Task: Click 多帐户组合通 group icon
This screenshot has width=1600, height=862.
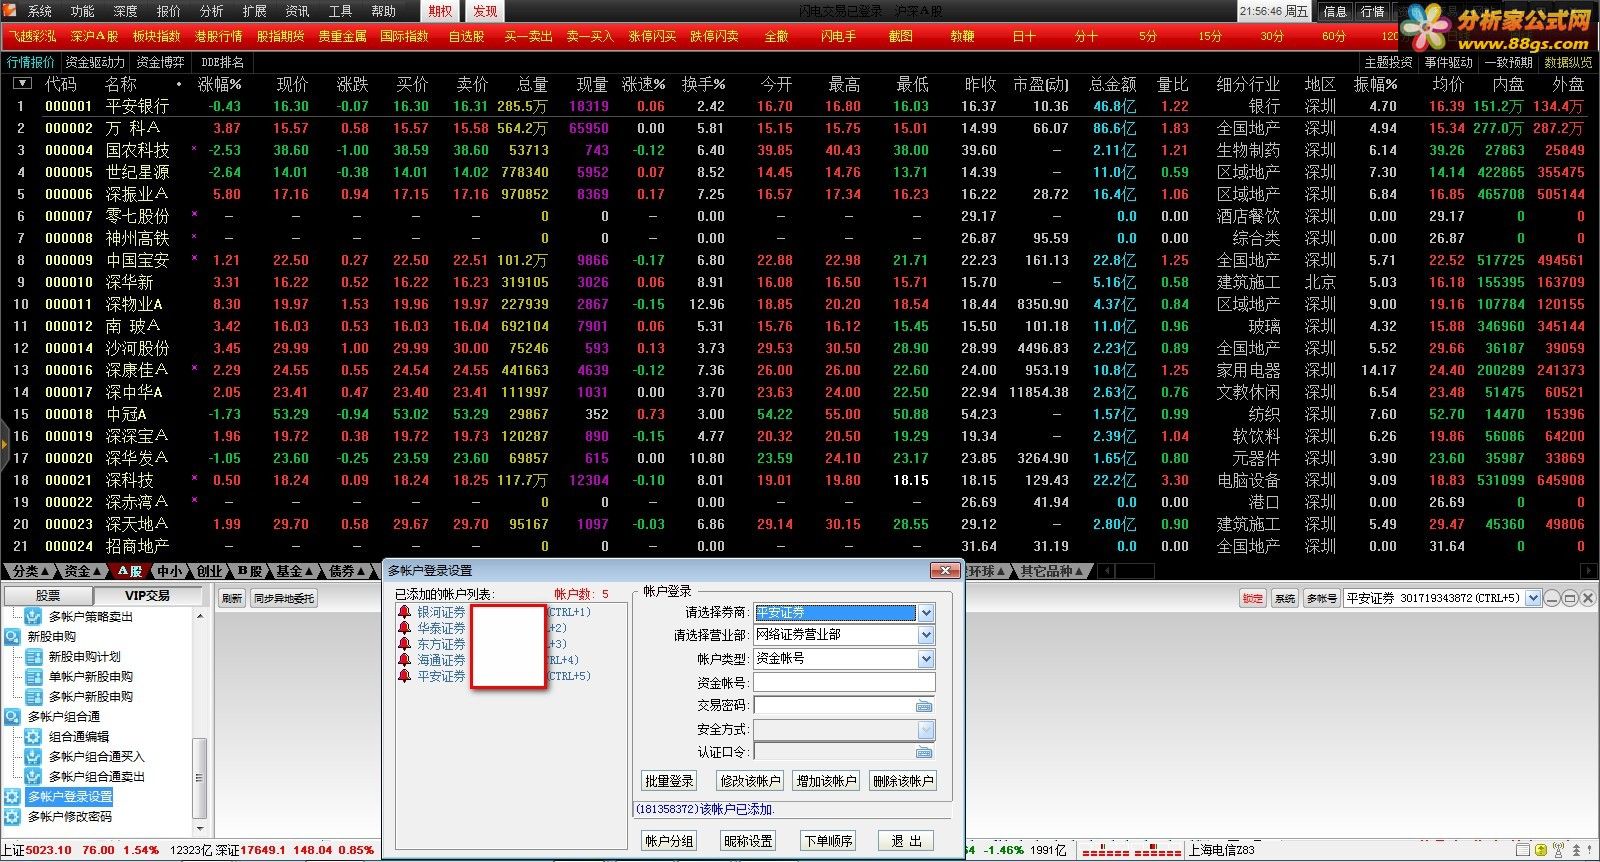Action: point(12,717)
